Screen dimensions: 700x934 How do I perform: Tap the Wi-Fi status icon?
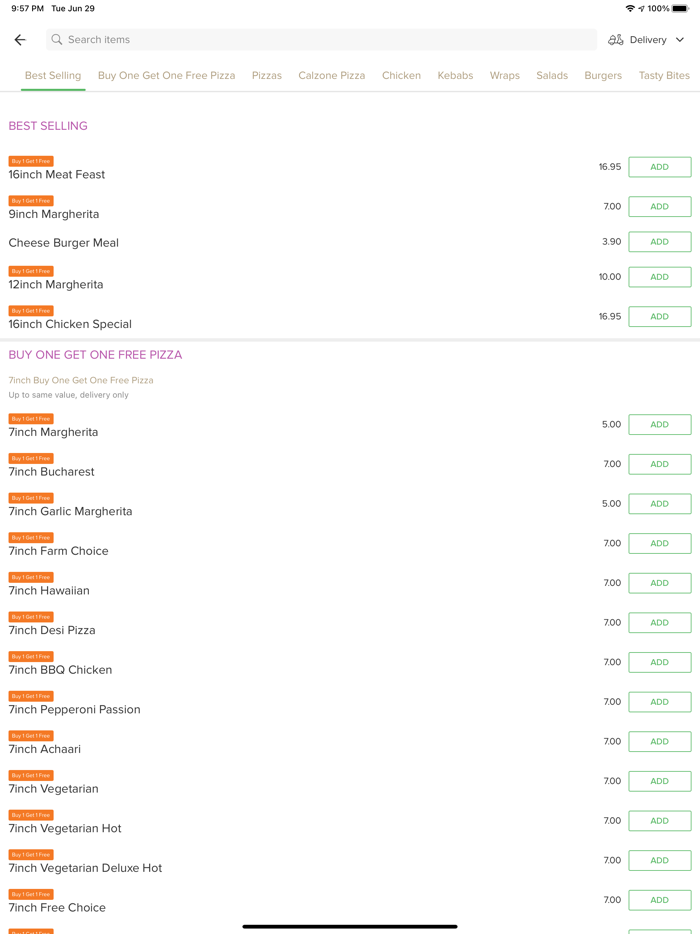coord(630,9)
